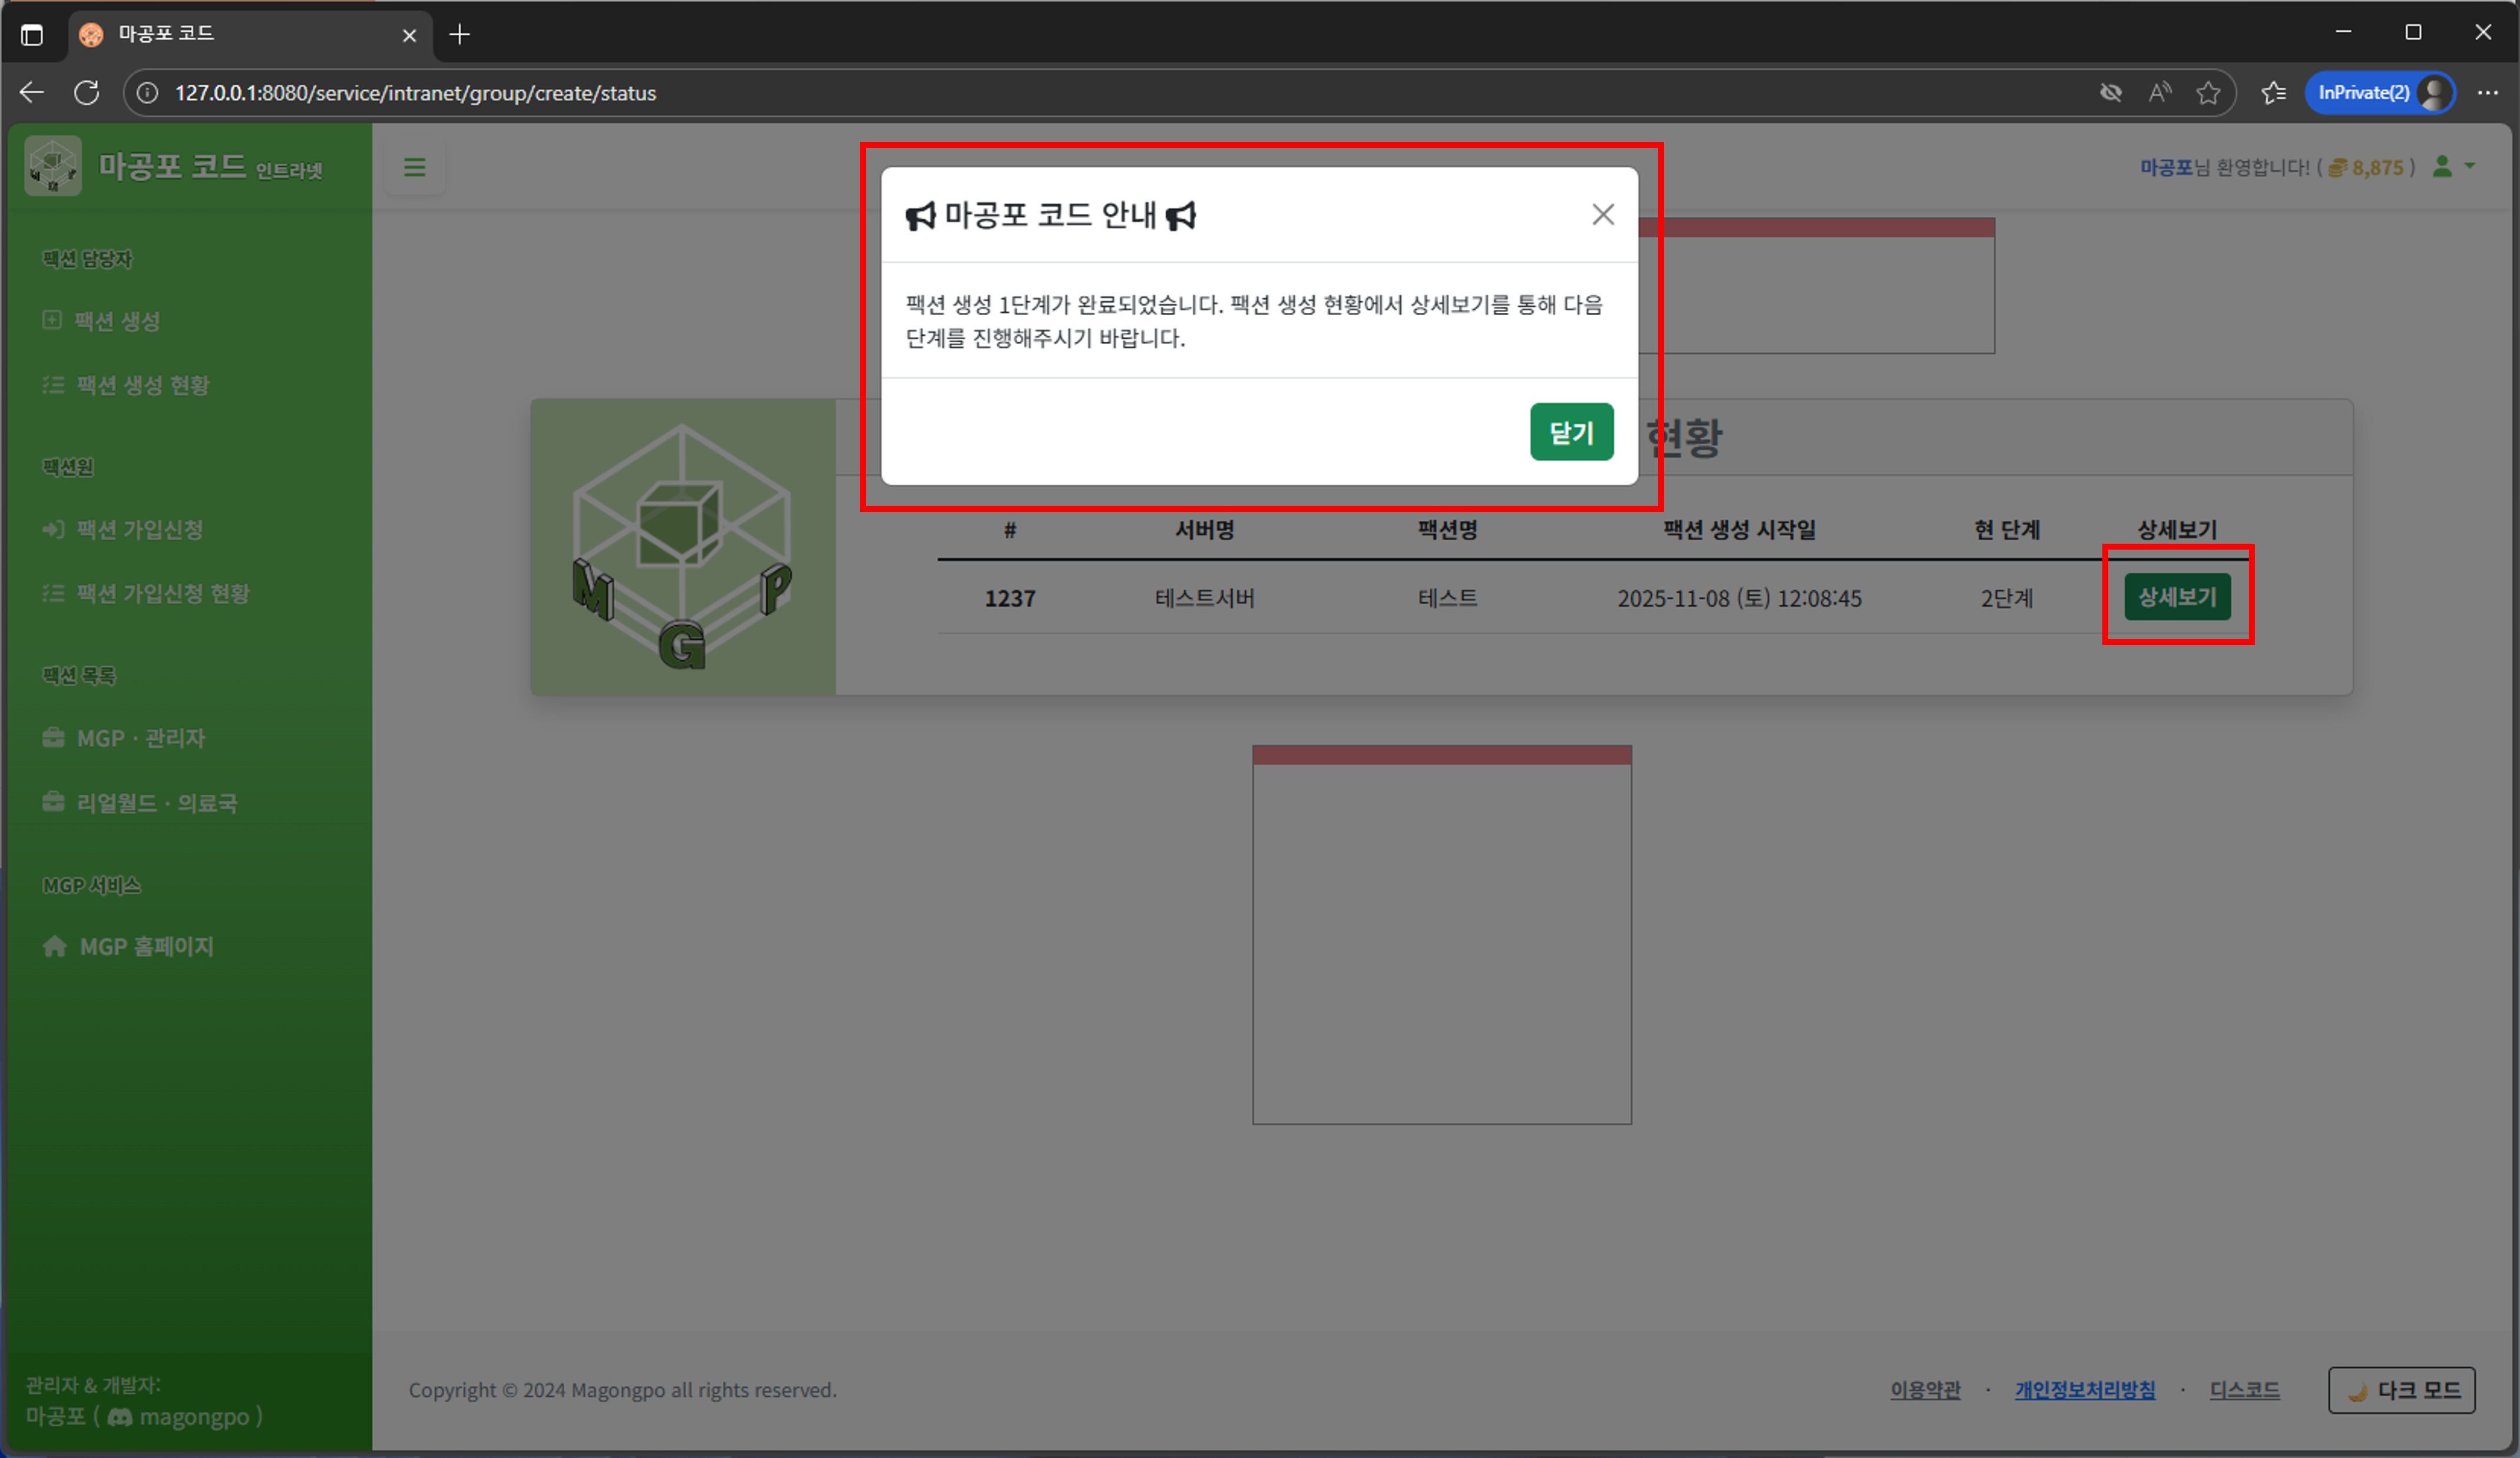Open the 개인정보처리방침 footer link
Screen dimensions: 2520x1458
(x=2084, y=1390)
